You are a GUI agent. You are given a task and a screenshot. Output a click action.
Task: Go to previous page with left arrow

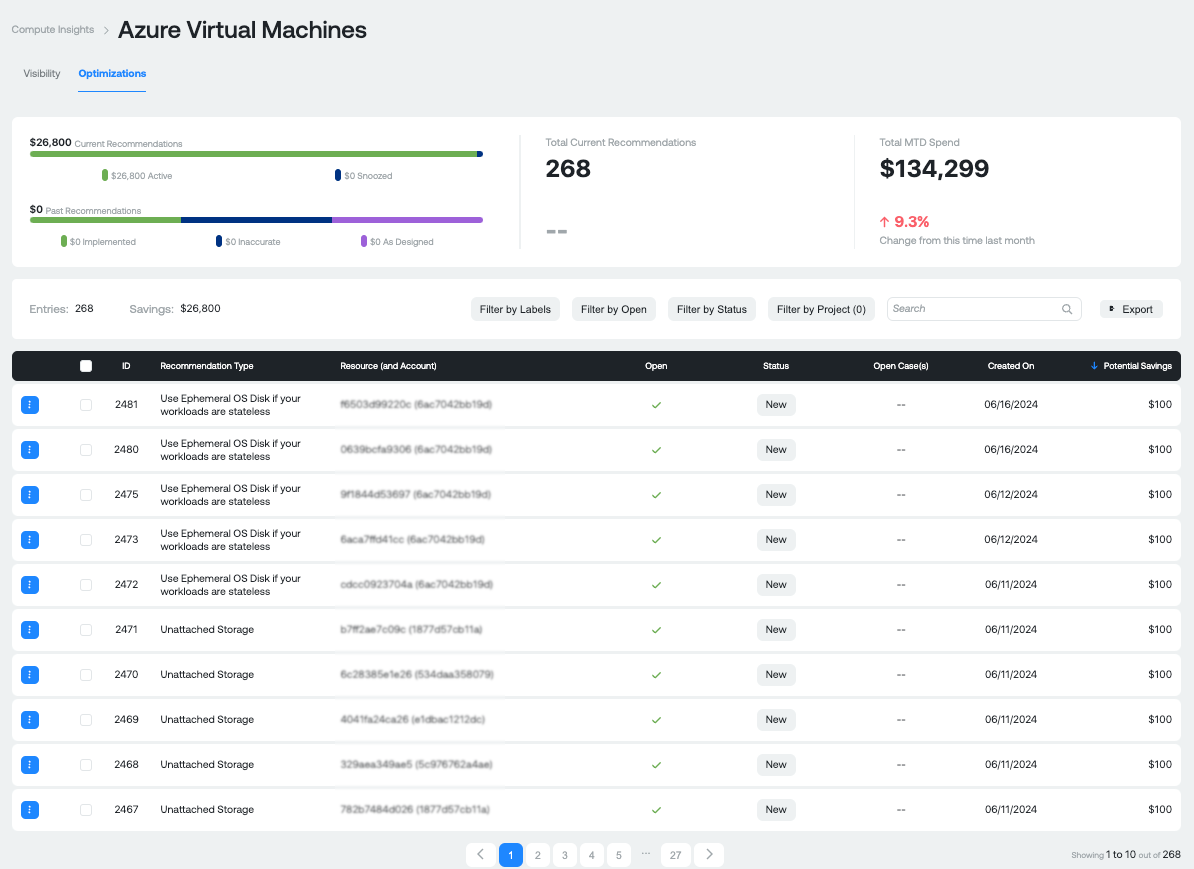(480, 855)
